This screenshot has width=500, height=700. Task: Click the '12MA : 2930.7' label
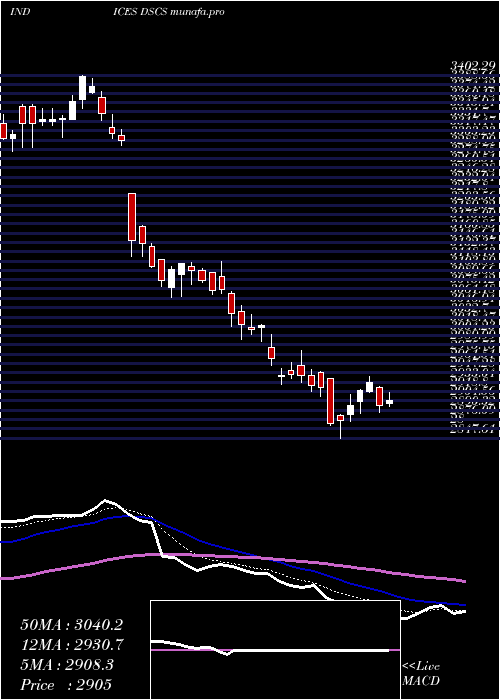pos(72,645)
